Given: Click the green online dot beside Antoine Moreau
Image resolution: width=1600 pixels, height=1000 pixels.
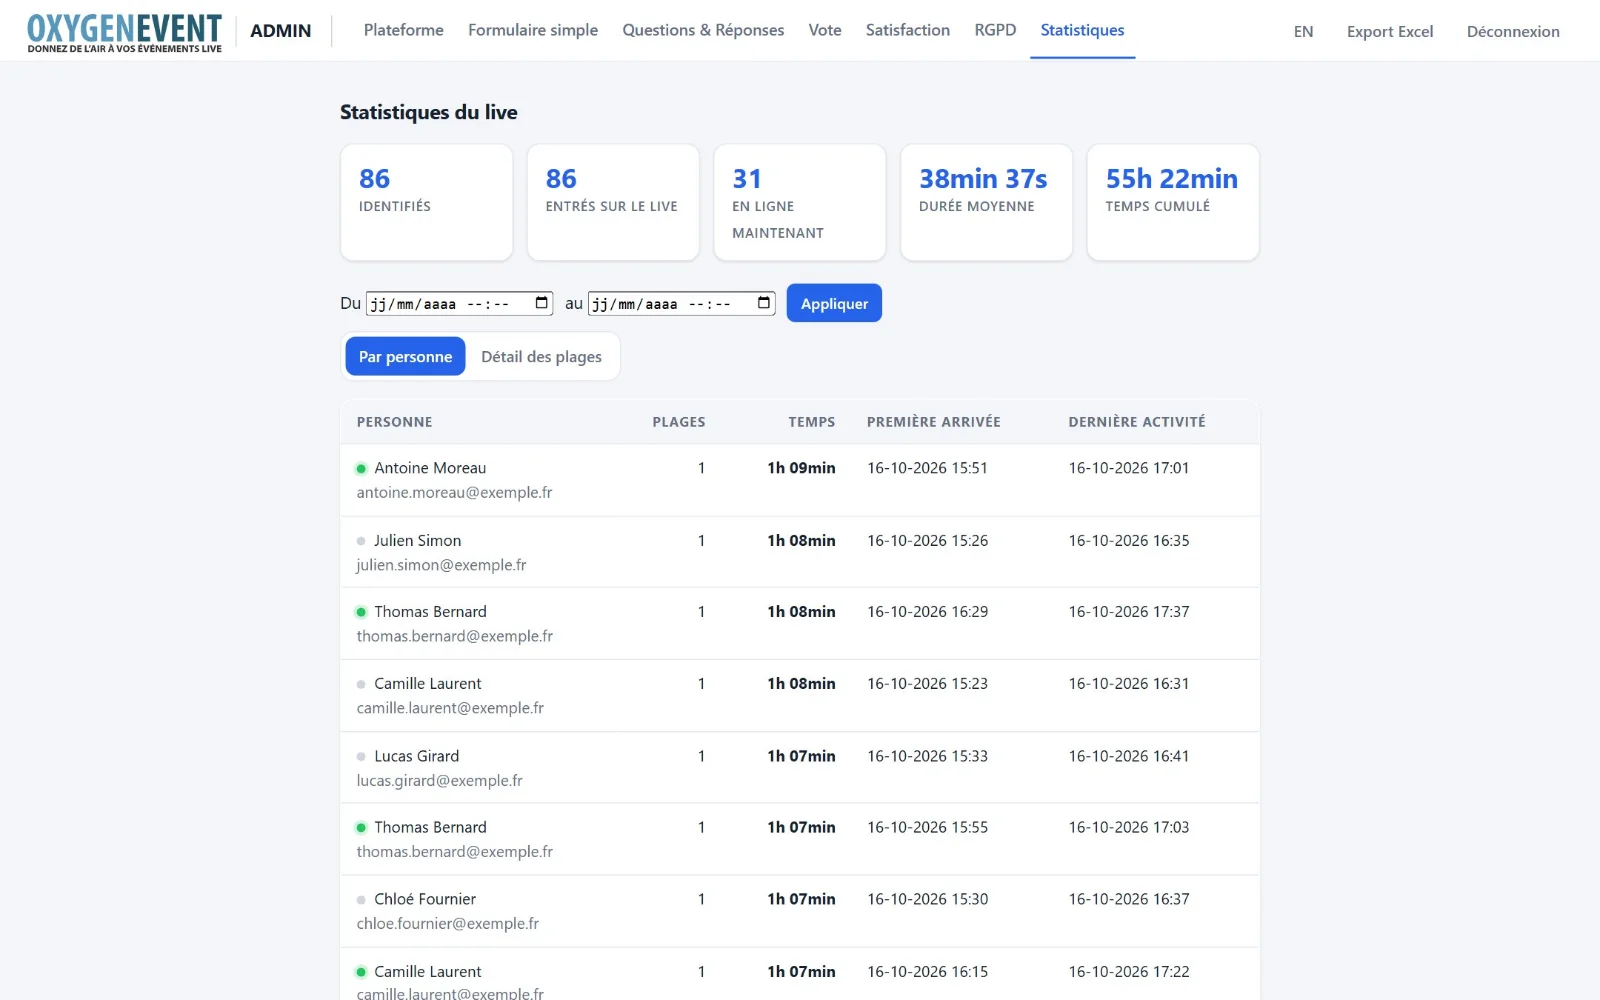Looking at the screenshot, I should pos(361,468).
